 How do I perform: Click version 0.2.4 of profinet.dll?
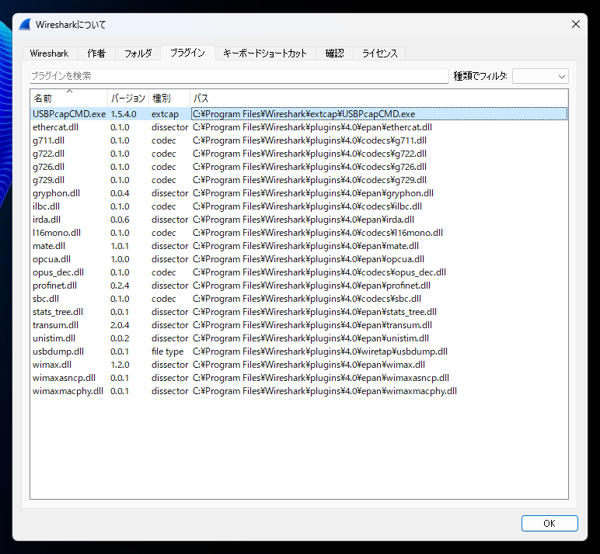(x=120, y=285)
